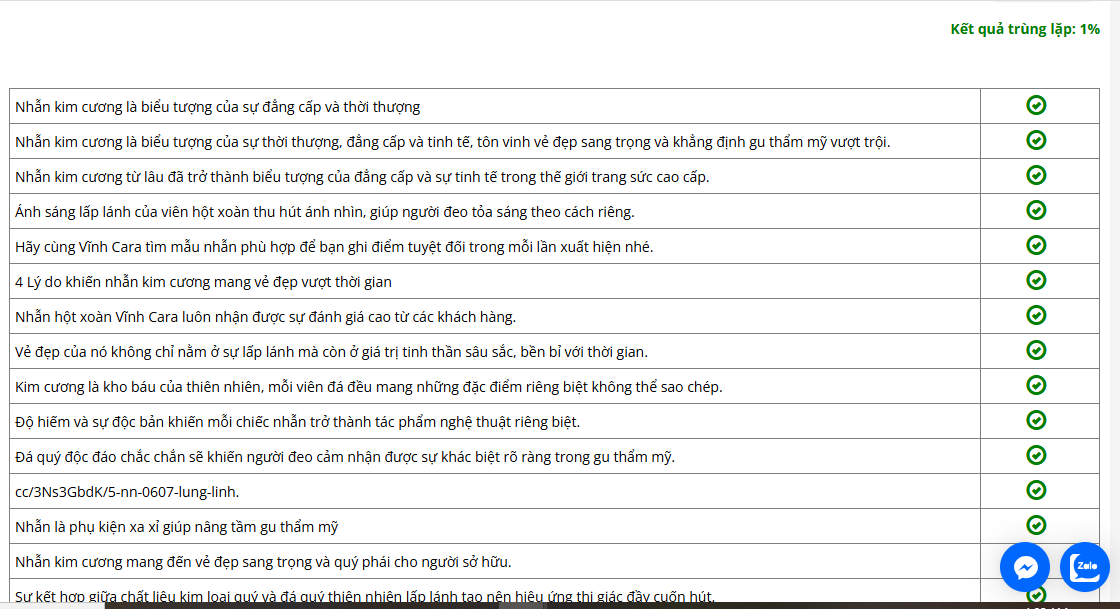
Task: Click check icon for 'Ánh sáng lấp lánh' row
Action: (x=1036, y=211)
